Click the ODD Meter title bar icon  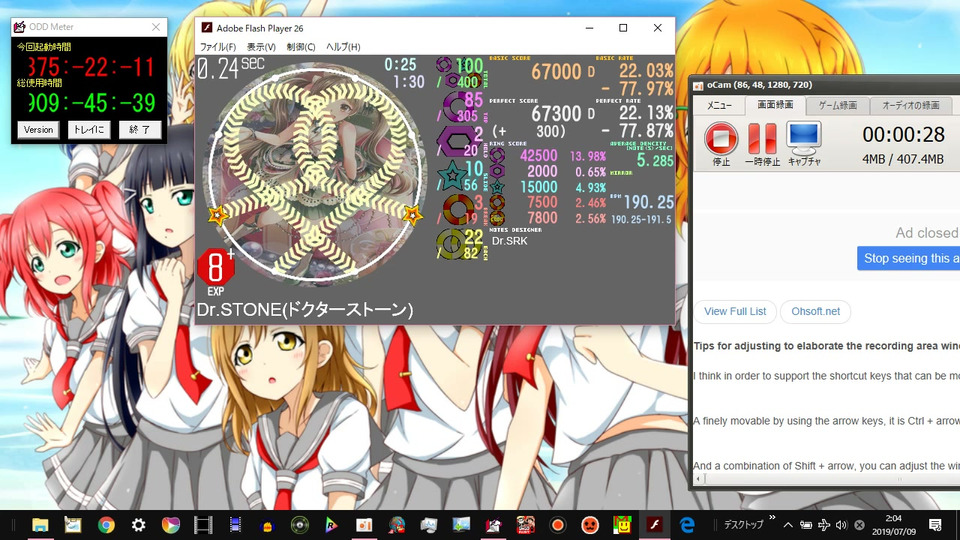[x=20, y=27]
